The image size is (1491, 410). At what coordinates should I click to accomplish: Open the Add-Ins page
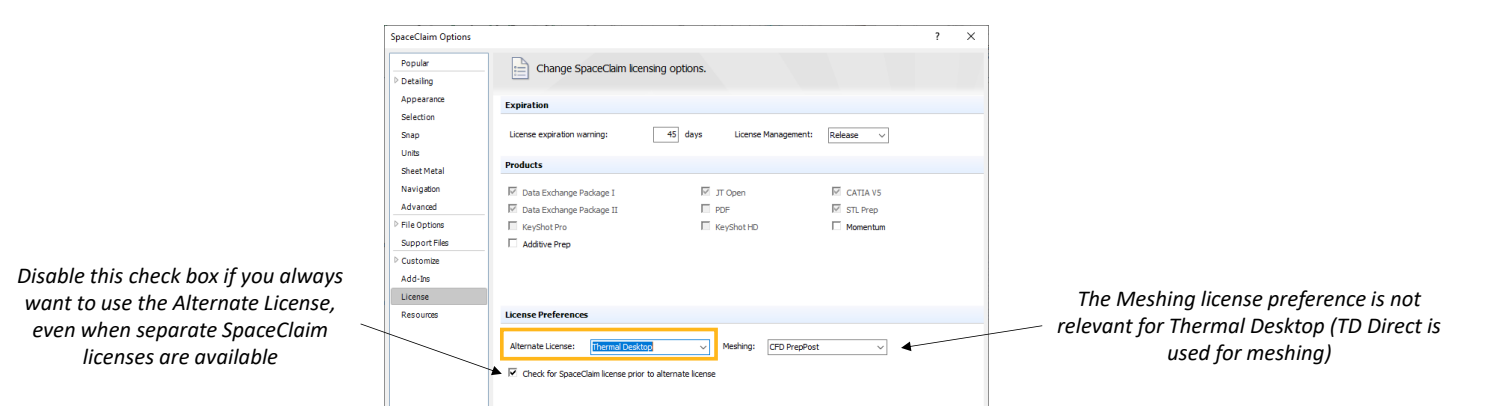[415, 278]
